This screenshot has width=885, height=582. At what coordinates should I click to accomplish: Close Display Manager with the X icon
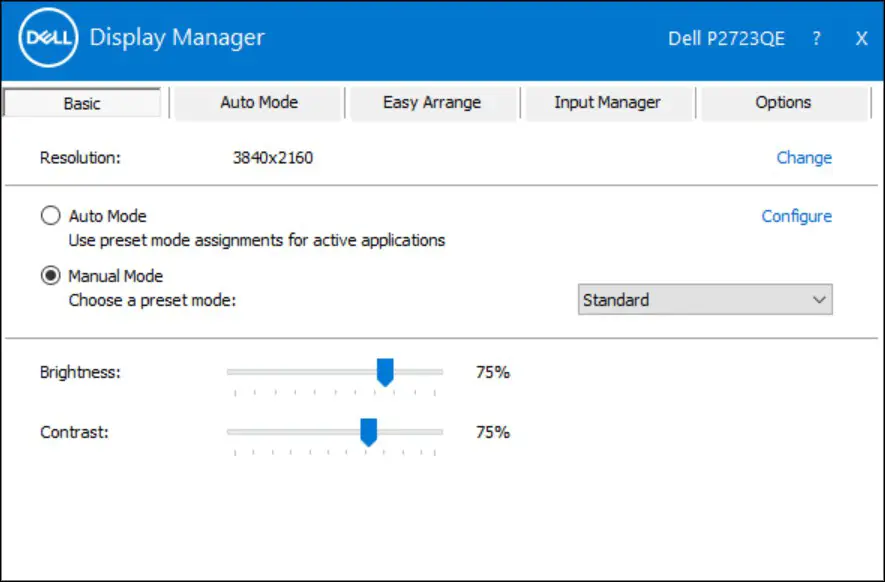861,39
